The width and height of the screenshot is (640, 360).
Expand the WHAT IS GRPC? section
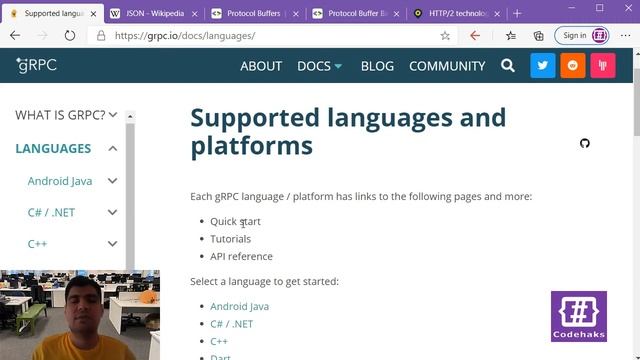113,115
